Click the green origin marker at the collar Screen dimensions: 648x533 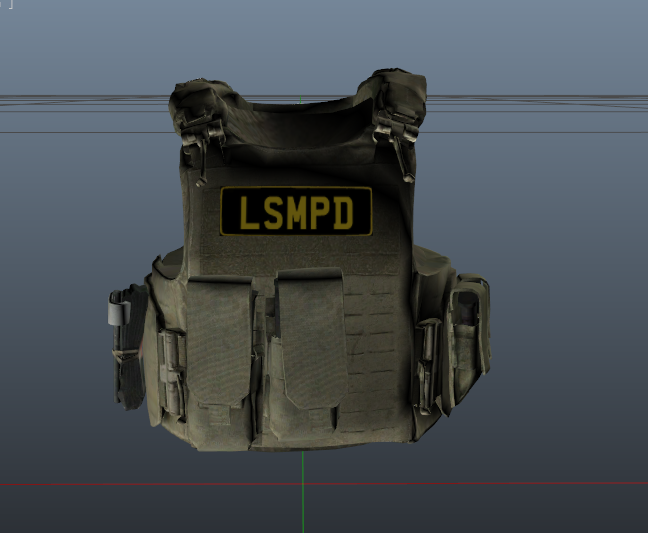pyautogui.click(x=300, y=101)
